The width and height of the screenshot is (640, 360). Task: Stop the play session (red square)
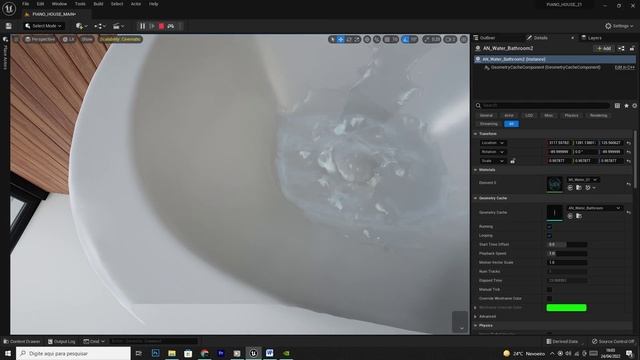(161, 26)
